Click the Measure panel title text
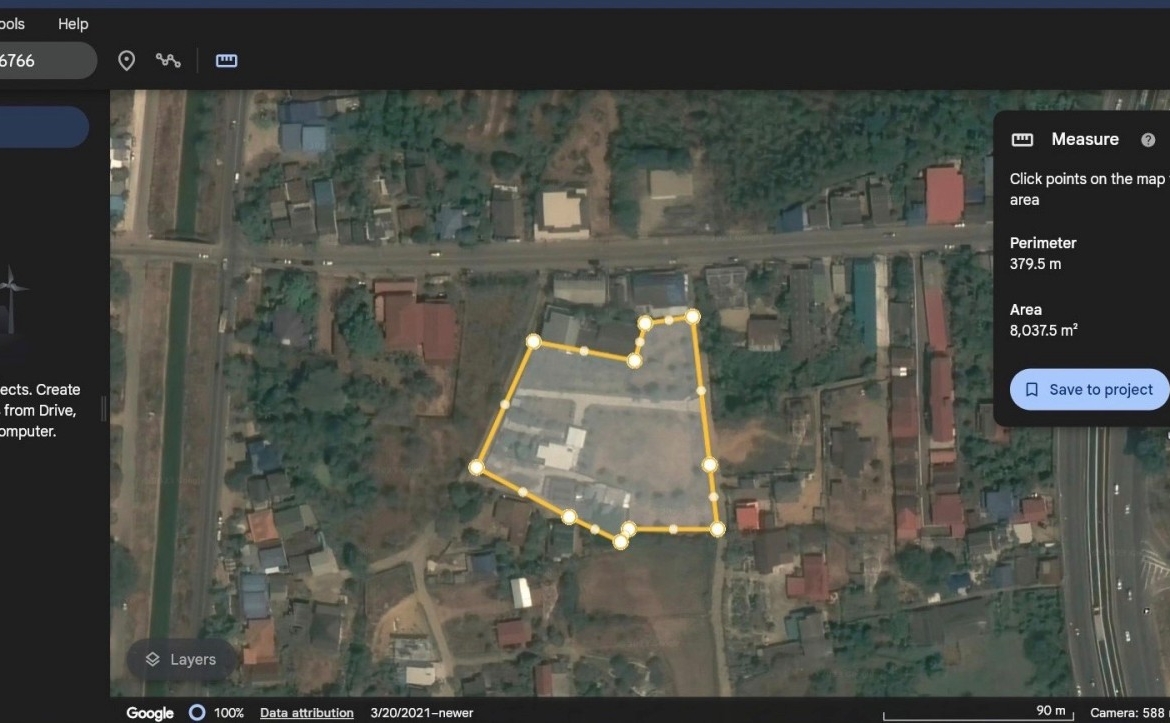1170x723 pixels. (1085, 140)
